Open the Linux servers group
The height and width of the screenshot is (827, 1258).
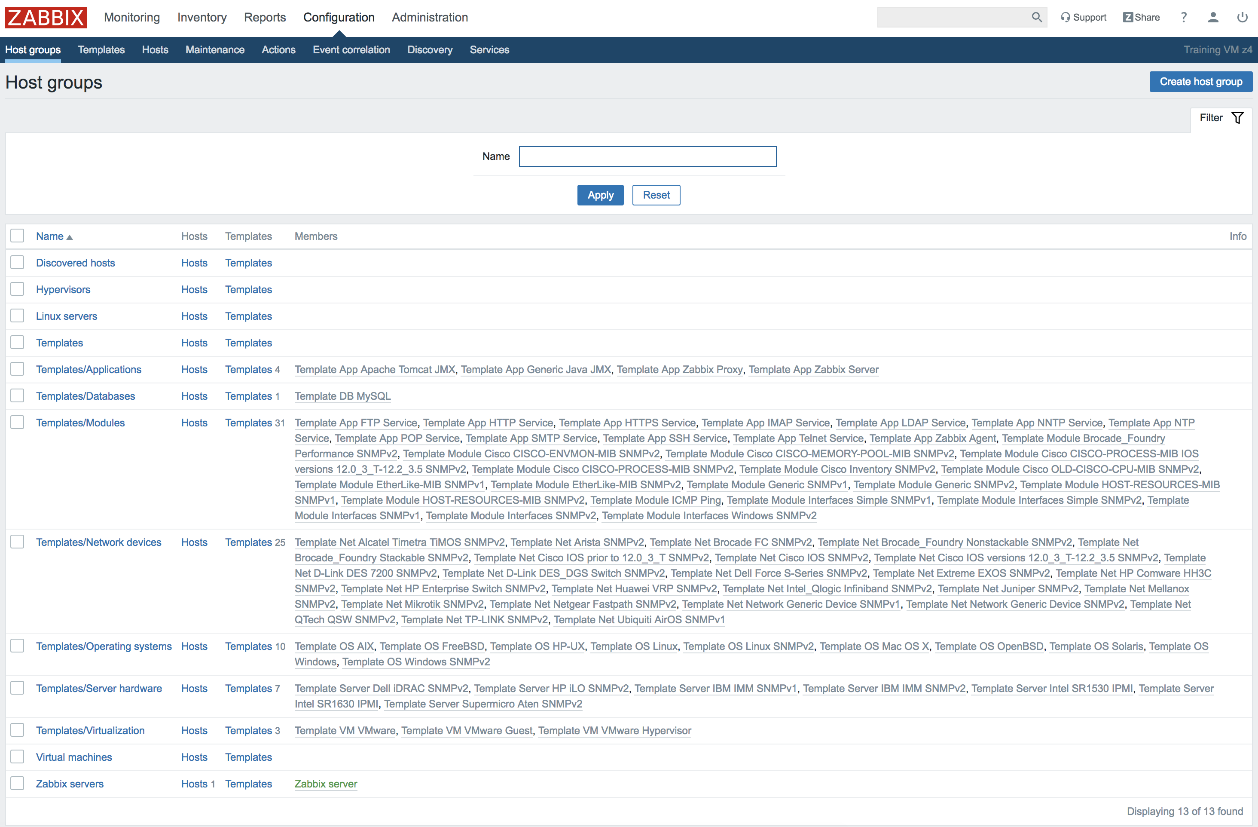(x=67, y=316)
